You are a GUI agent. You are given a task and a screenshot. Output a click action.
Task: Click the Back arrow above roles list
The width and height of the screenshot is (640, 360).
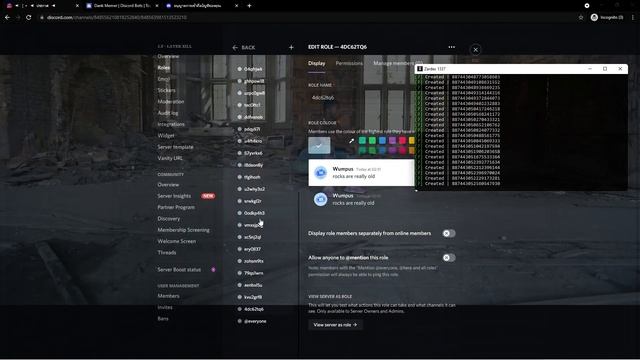[235, 47]
